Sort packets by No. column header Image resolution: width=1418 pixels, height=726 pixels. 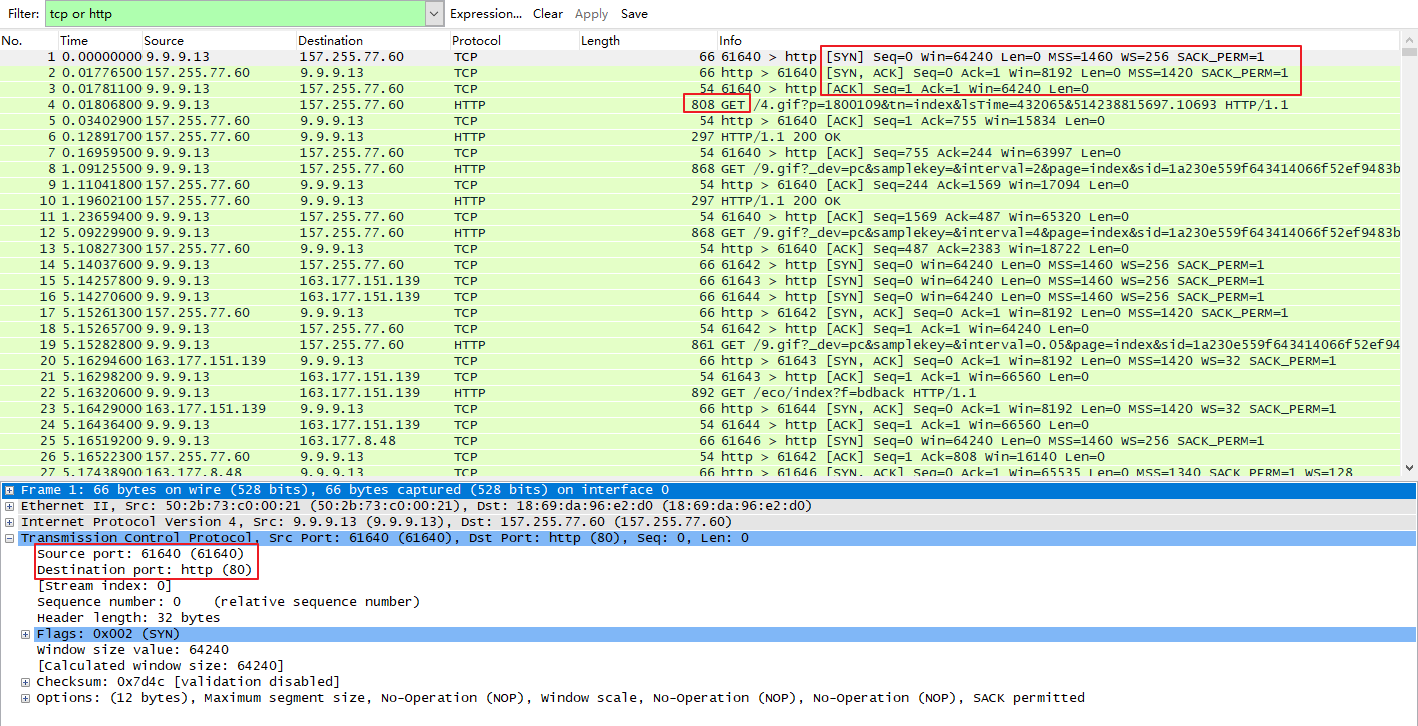12,41
